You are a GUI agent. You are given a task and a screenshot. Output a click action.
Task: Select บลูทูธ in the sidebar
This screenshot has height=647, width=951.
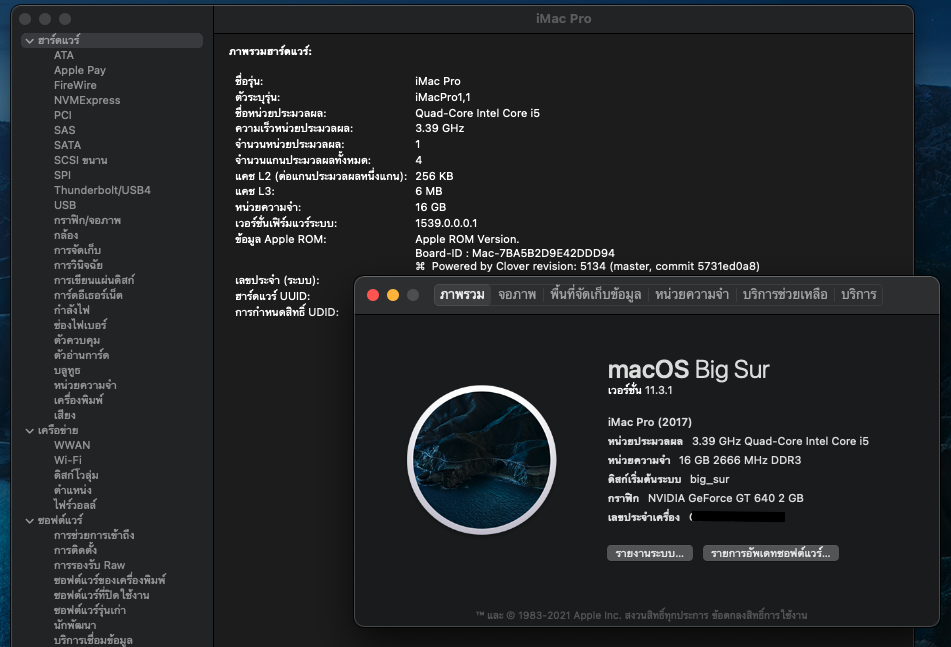pyautogui.click(x=67, y=370)
